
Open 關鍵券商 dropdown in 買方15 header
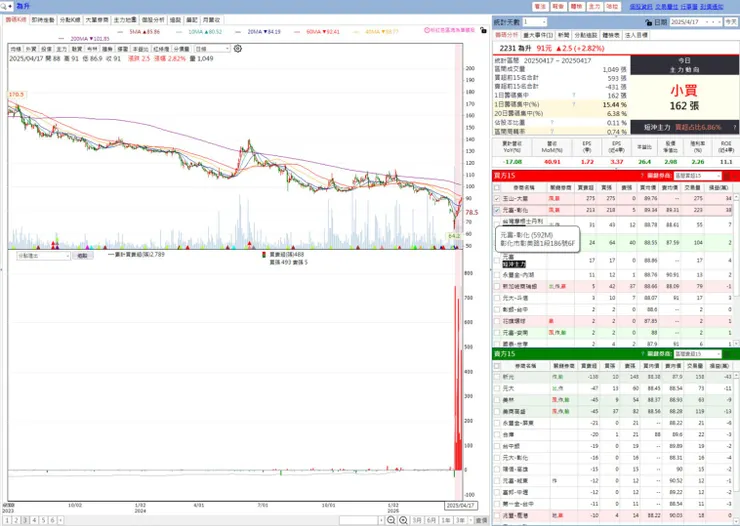pyautogui.click(x=698, y=175)
